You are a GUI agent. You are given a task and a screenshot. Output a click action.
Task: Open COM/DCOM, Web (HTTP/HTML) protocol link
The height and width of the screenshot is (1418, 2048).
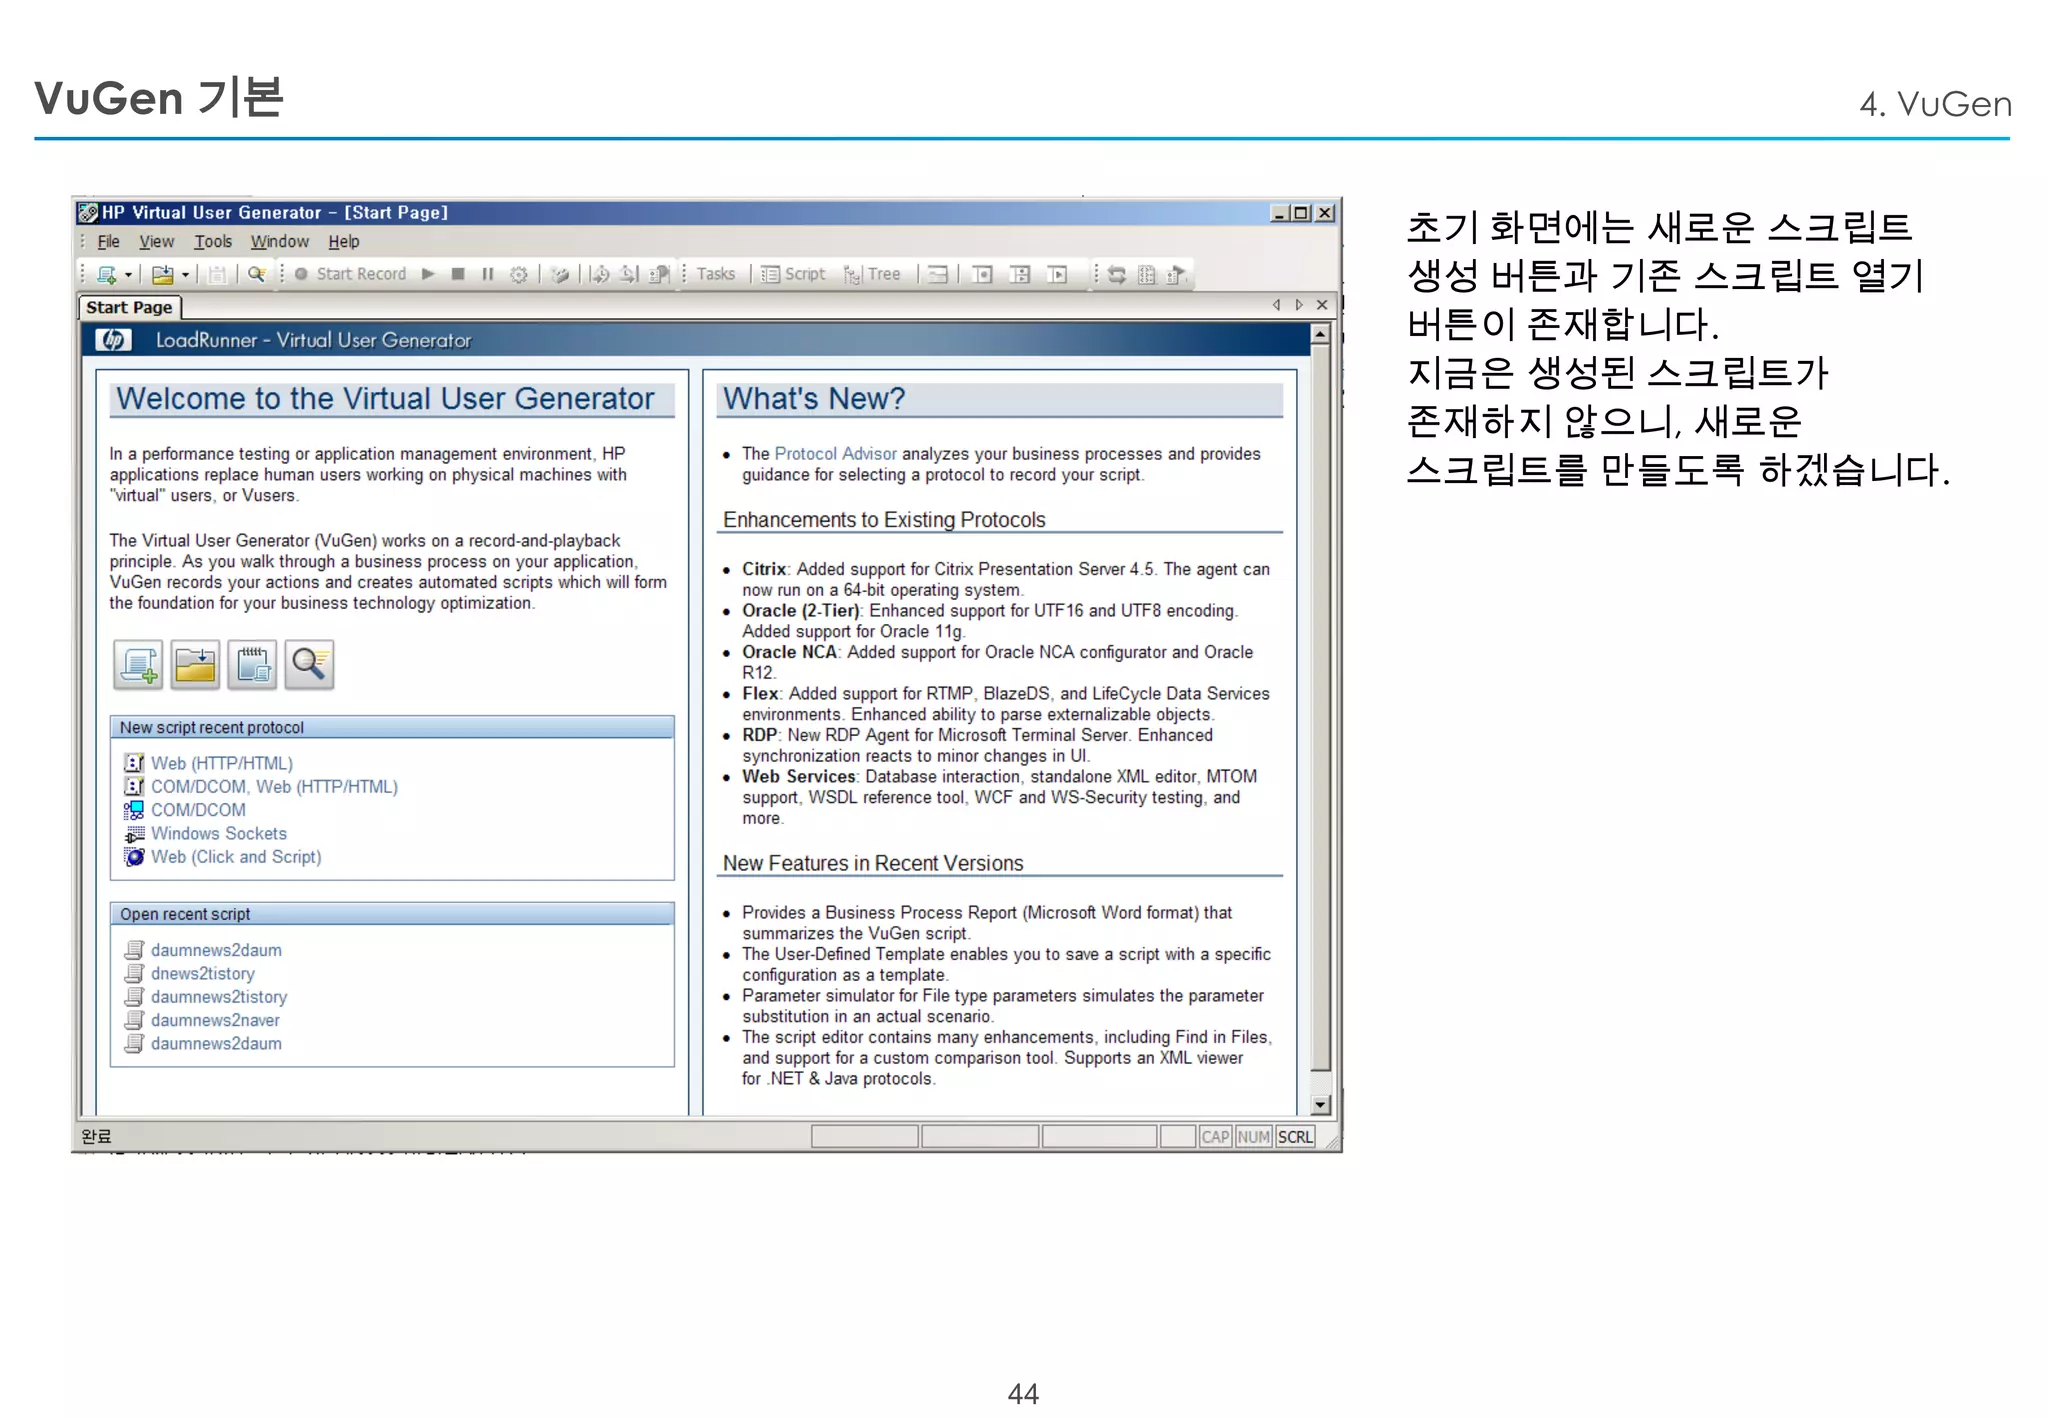(274, 787)
